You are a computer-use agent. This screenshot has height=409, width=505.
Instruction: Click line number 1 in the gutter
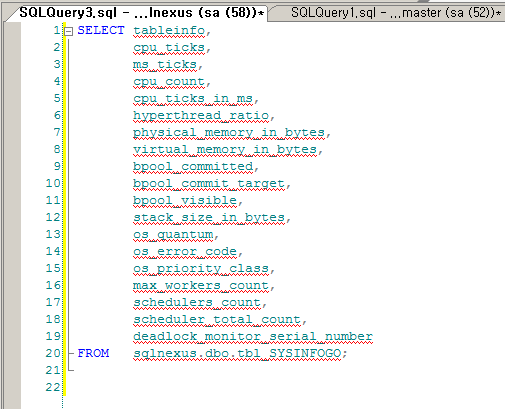tap(57, 30)
